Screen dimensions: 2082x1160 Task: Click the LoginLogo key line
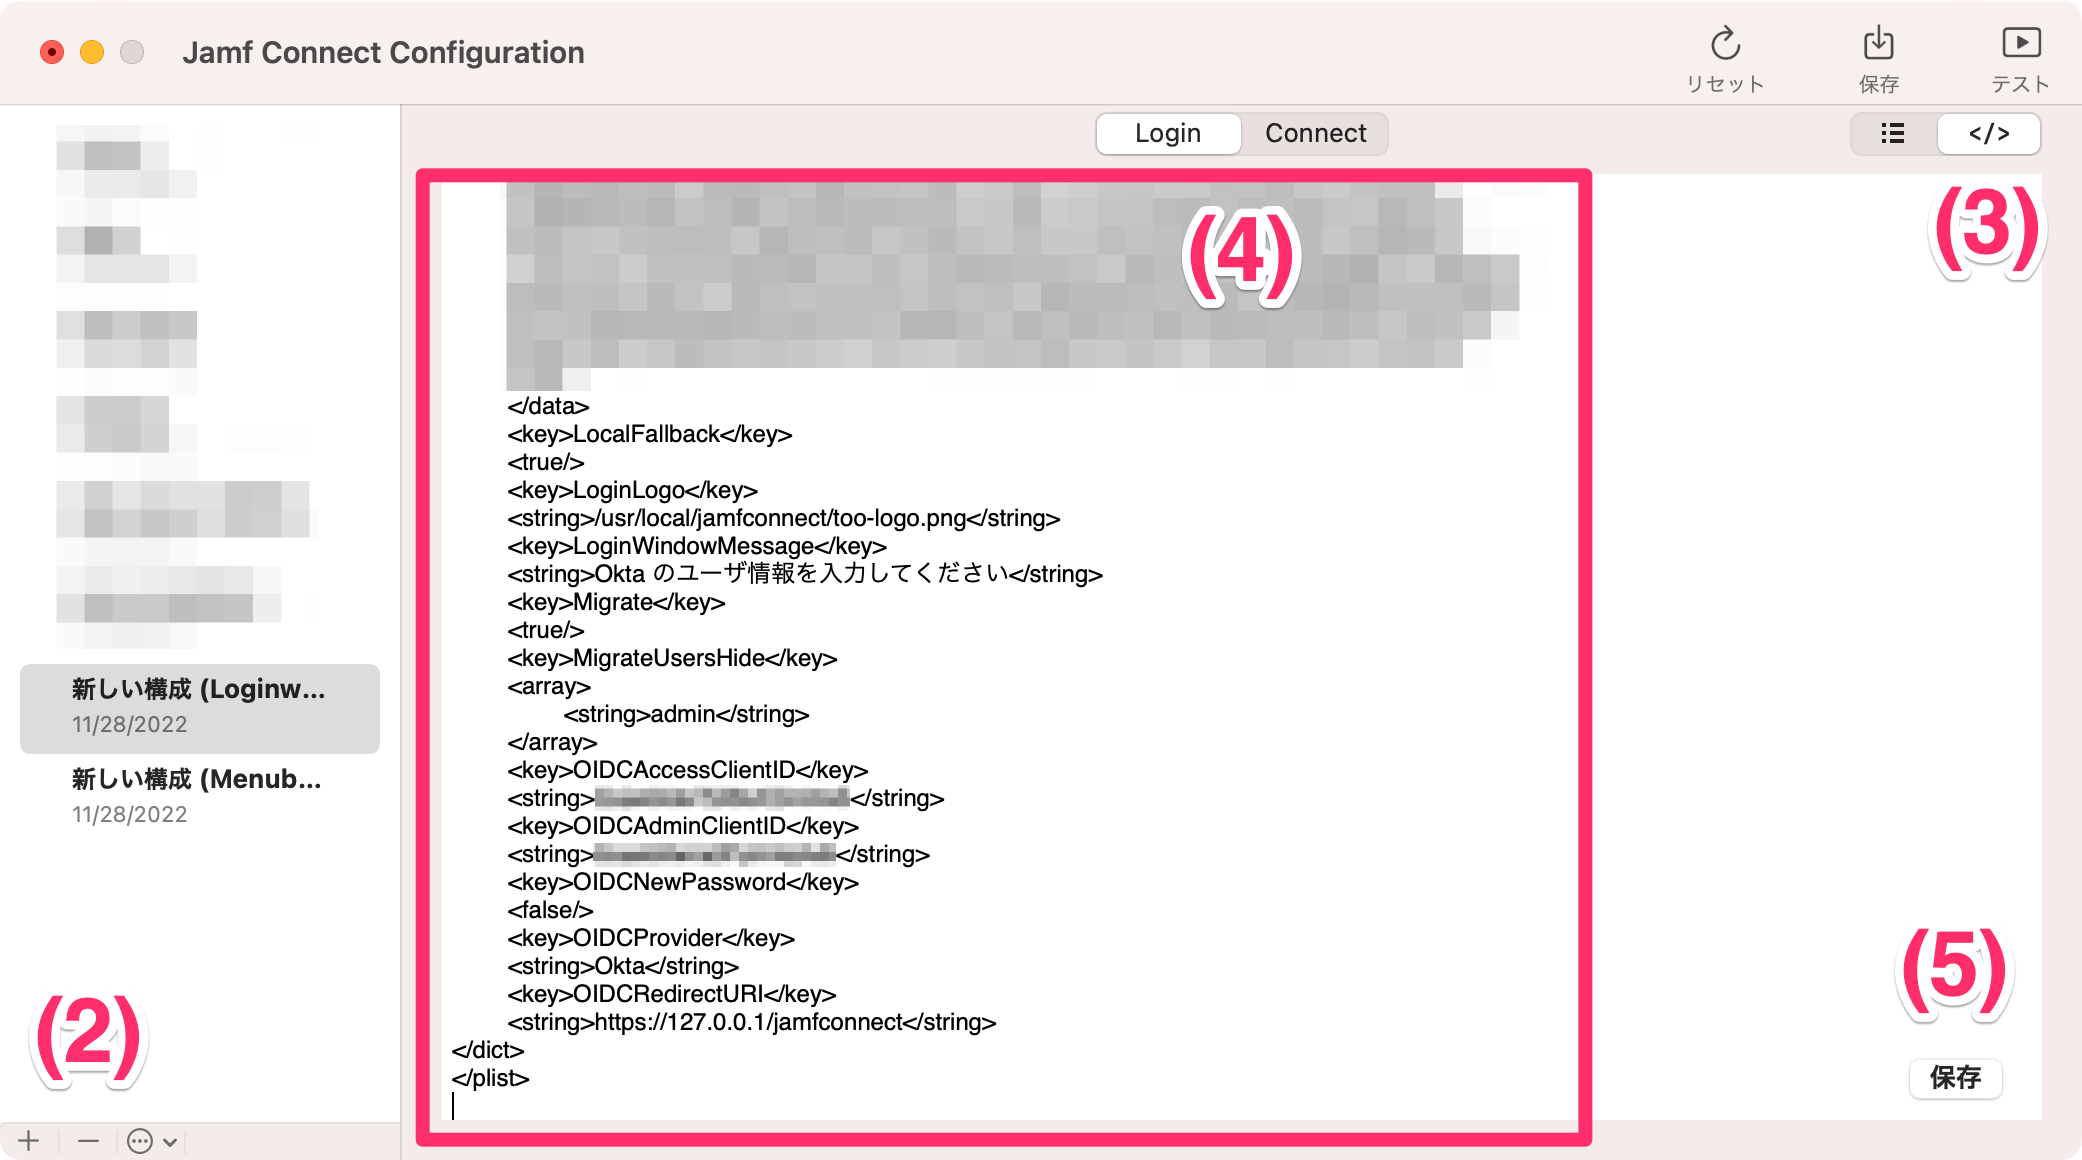[632, 490]
